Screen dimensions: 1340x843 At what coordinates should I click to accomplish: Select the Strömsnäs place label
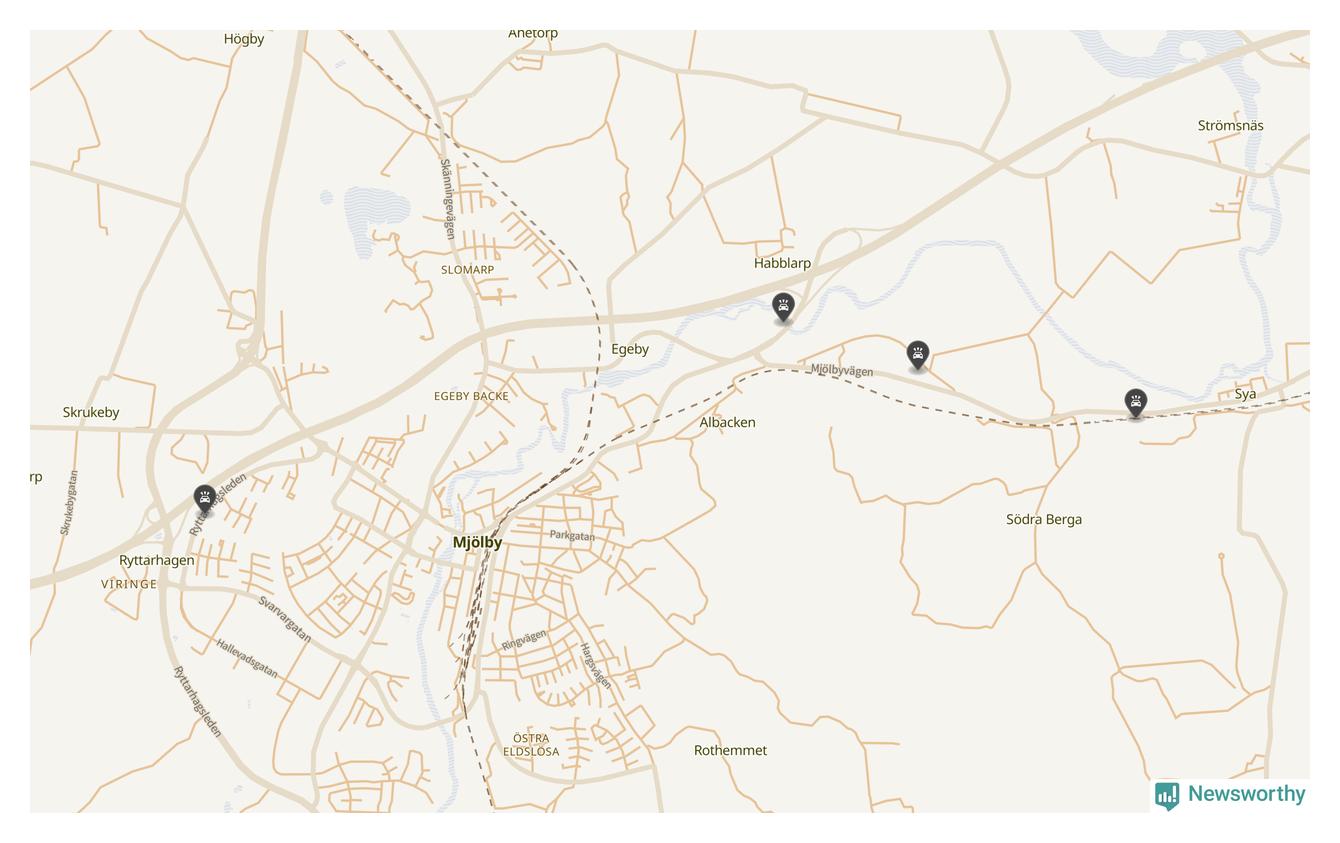[x=1230, y=125]
